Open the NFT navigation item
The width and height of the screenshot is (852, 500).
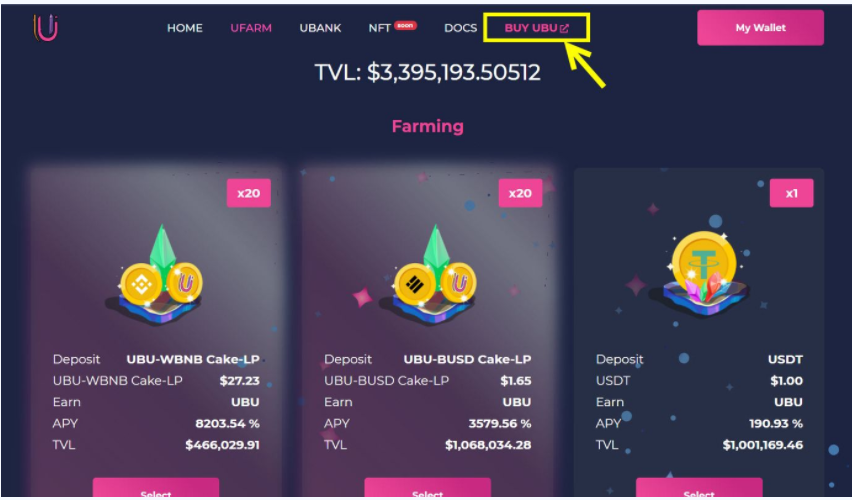tap(379, 28)
